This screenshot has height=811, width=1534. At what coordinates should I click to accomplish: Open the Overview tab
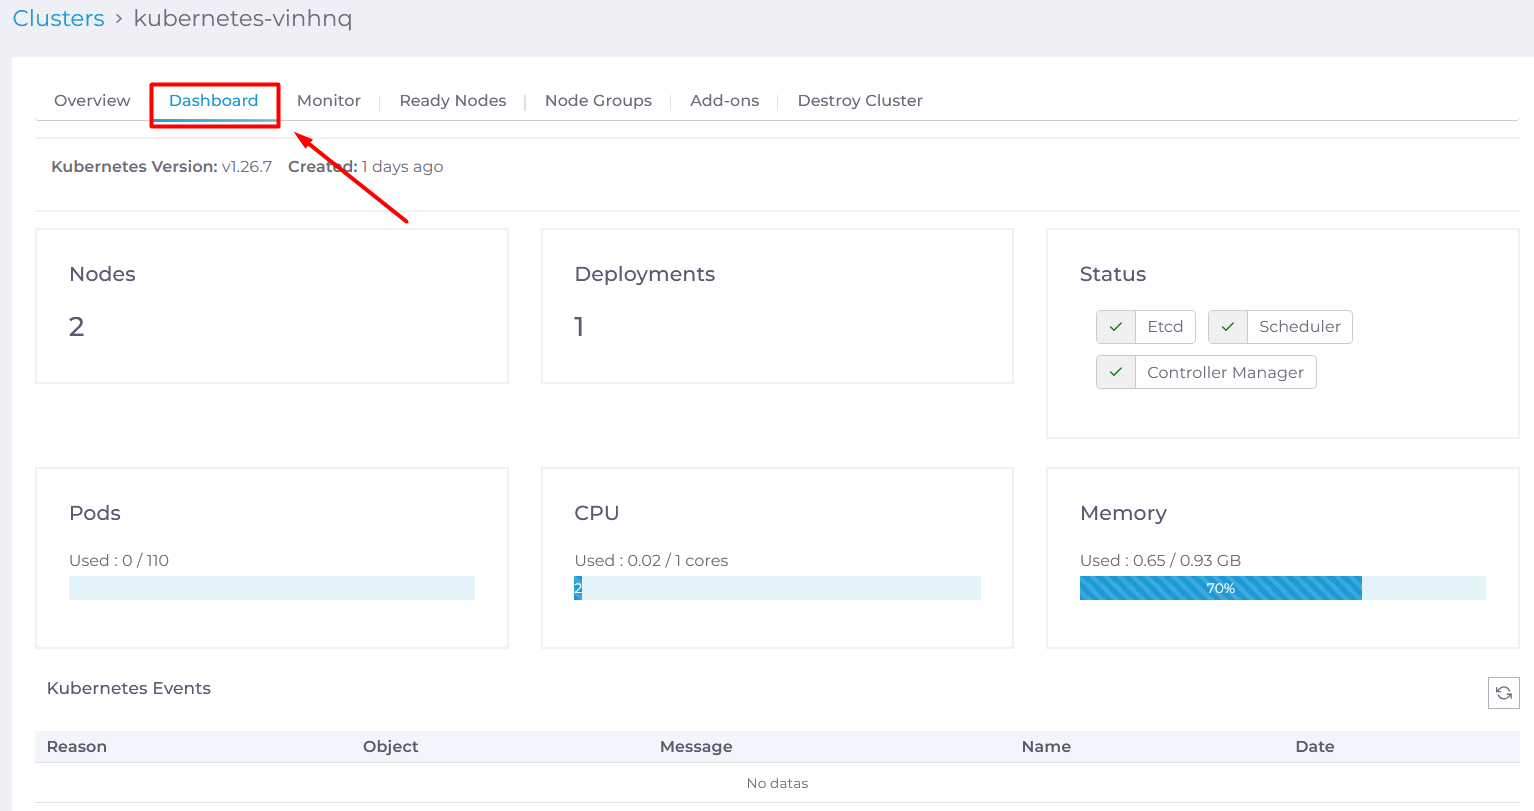pyautogui.click(x=92, y=100)
